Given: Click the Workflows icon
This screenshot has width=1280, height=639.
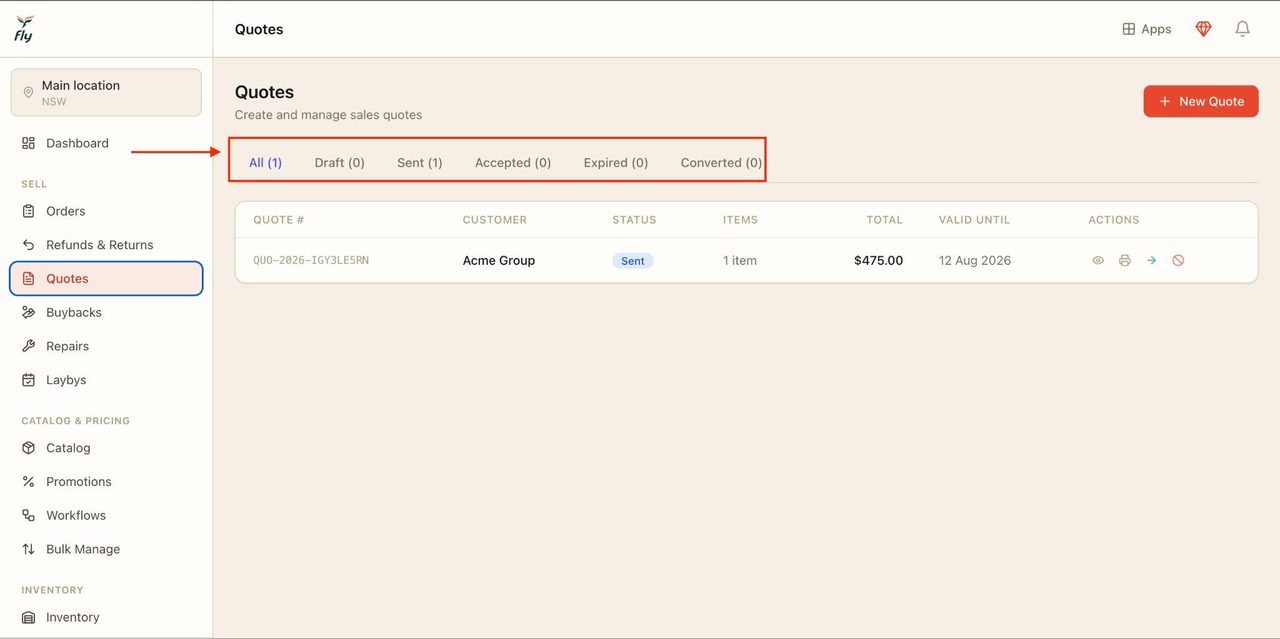Looking at the screenshot, I should [28, 516].
